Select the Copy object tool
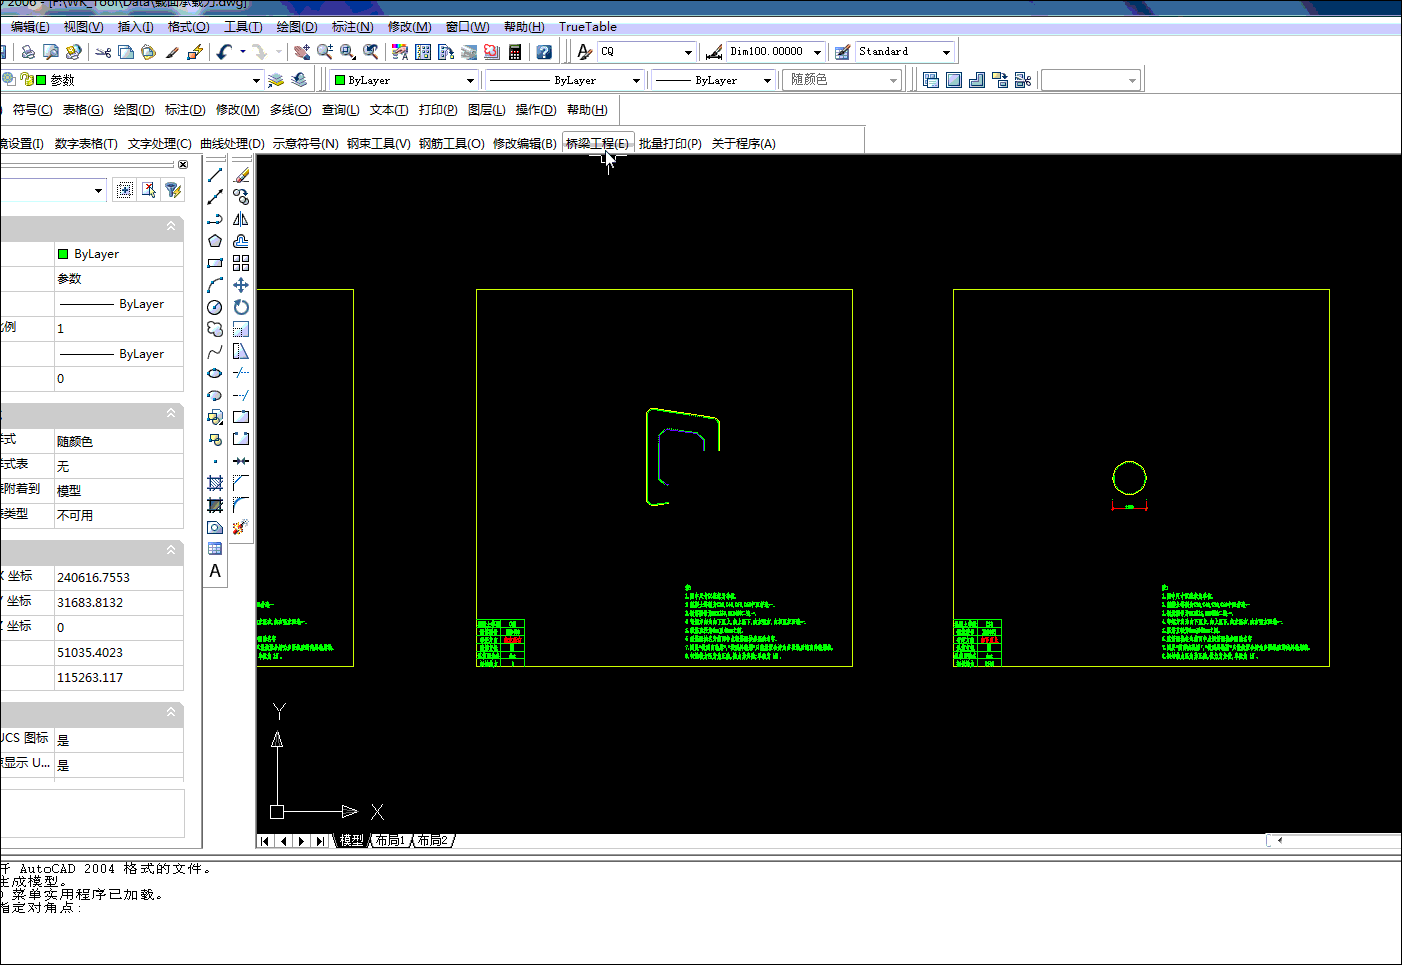1402x965 pixels. [x=241, y=197]
